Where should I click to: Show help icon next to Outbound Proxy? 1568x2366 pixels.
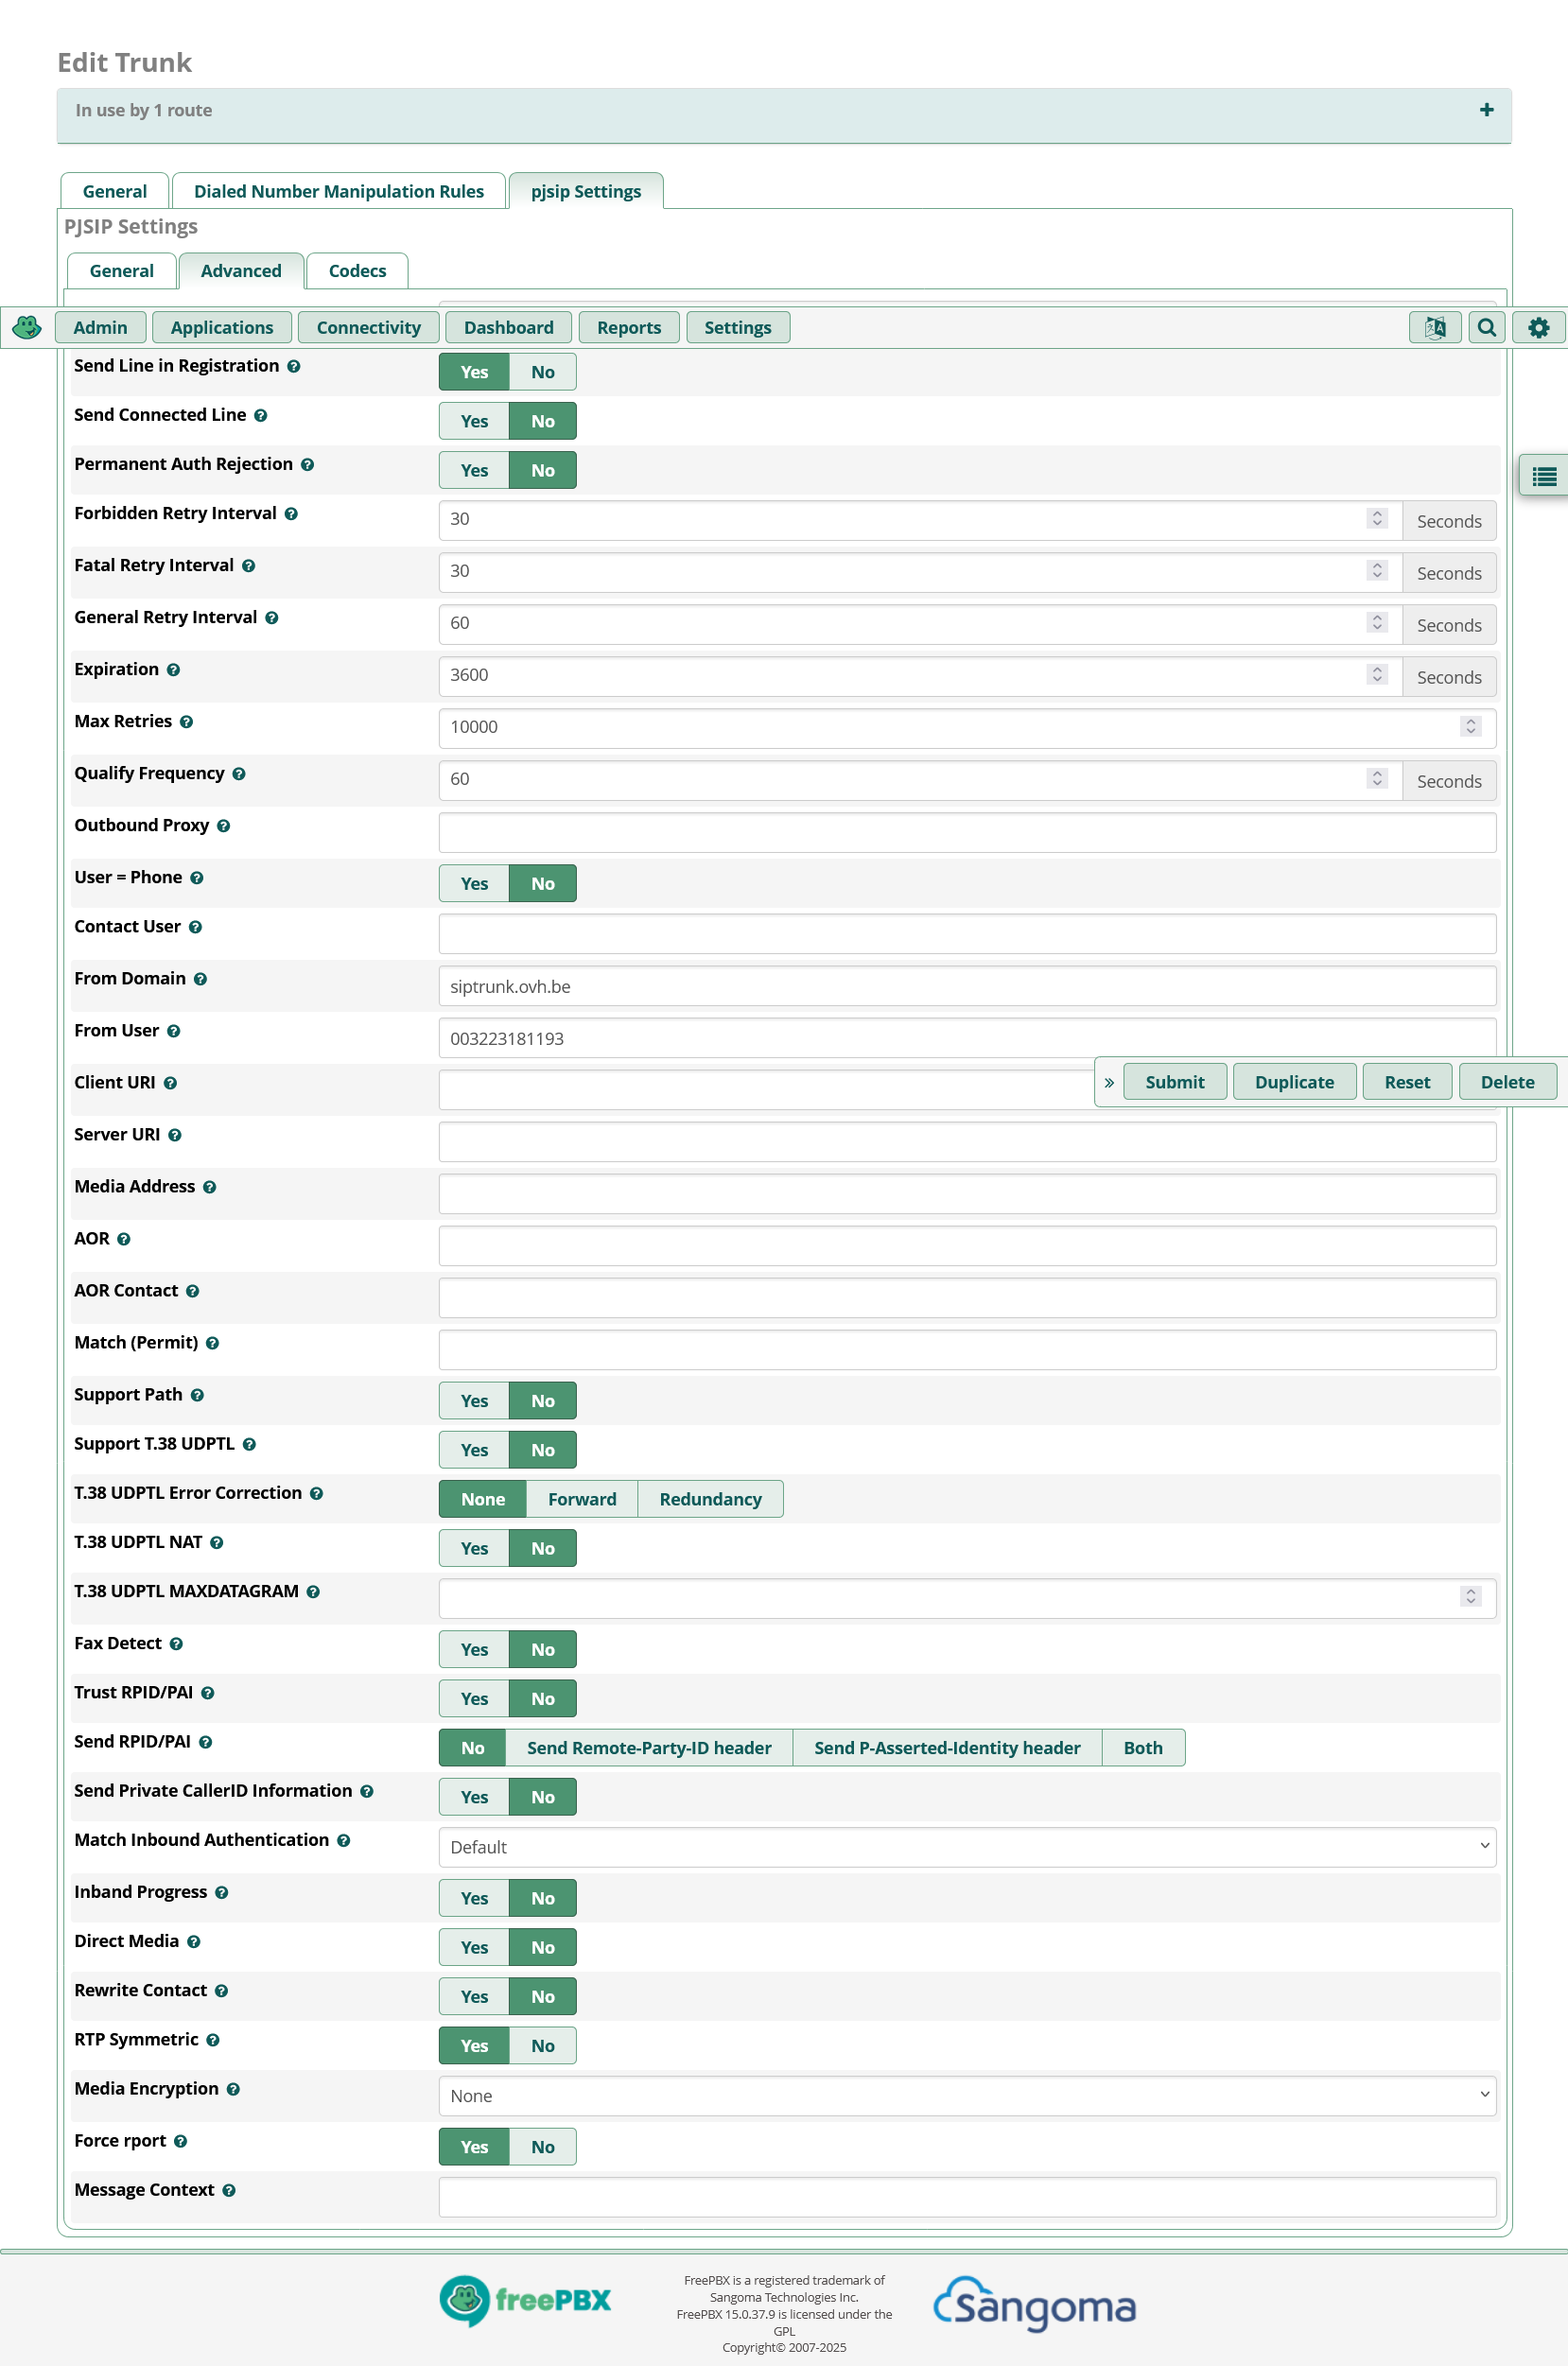click(224, 825)
